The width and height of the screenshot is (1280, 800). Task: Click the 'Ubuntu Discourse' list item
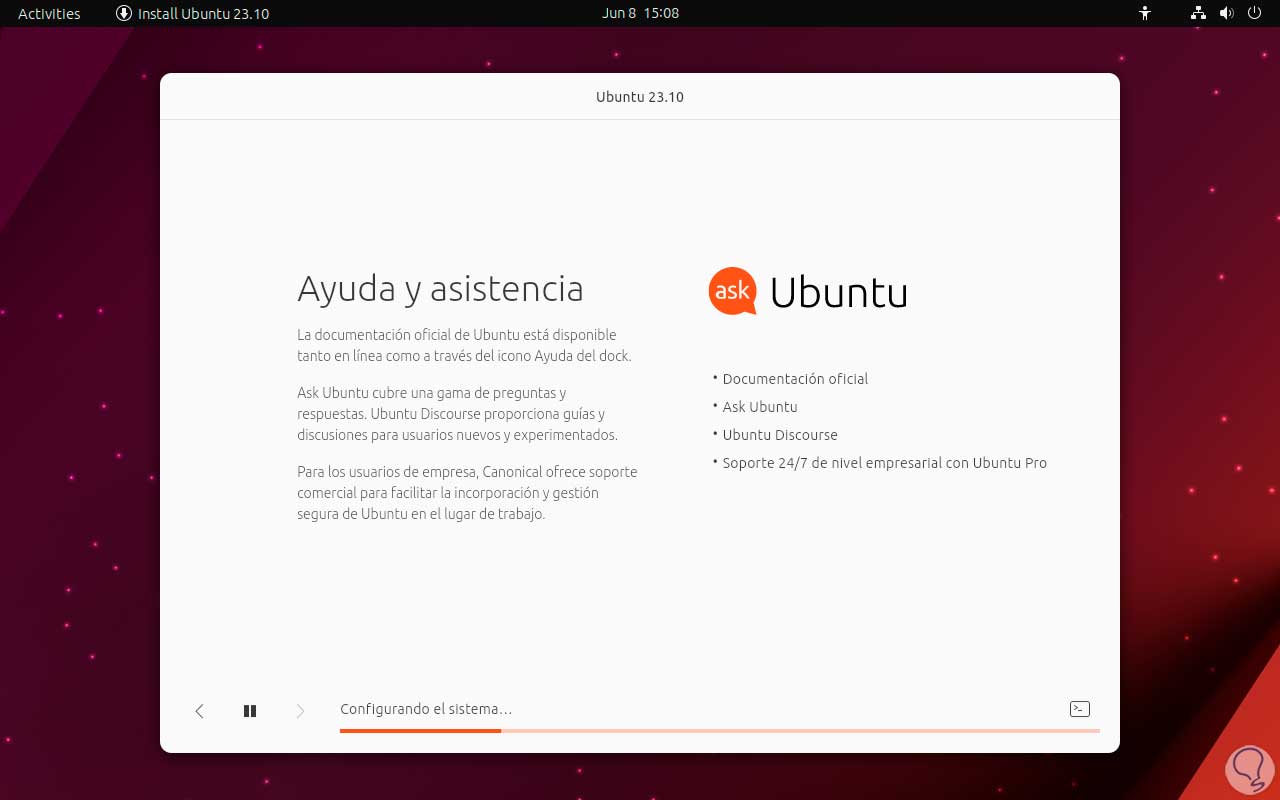780,435
